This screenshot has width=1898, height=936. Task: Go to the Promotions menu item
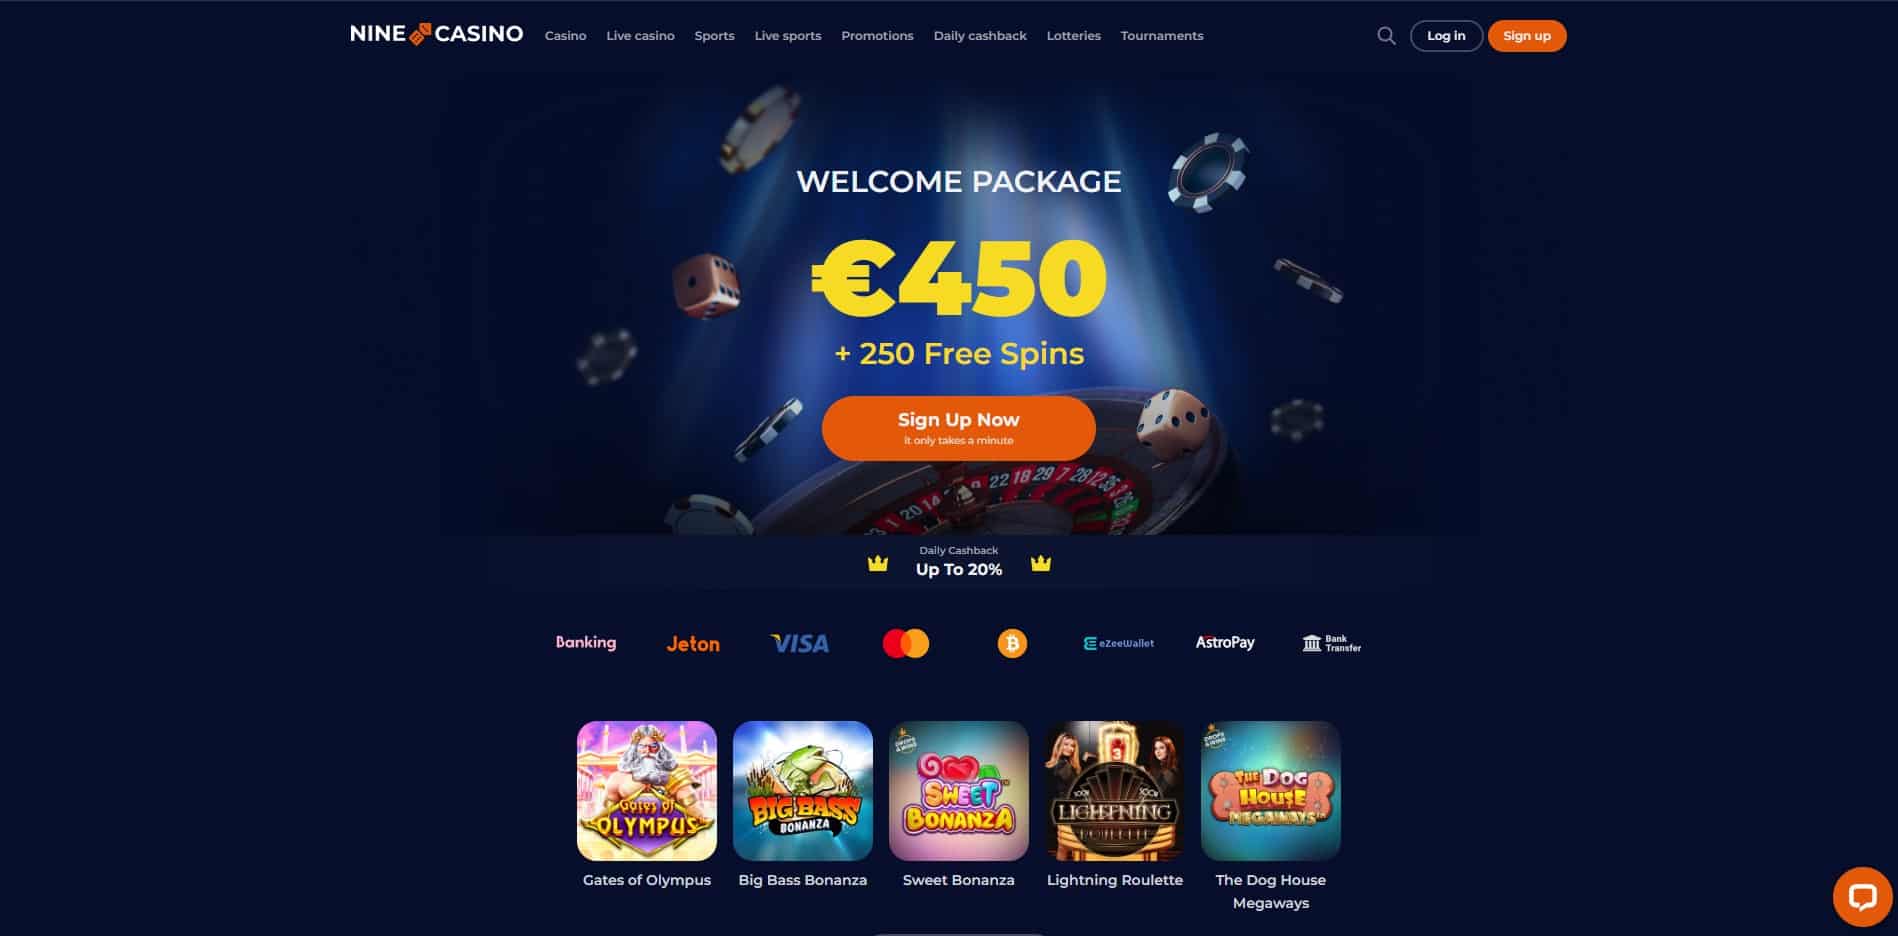(x=877, y=36)
